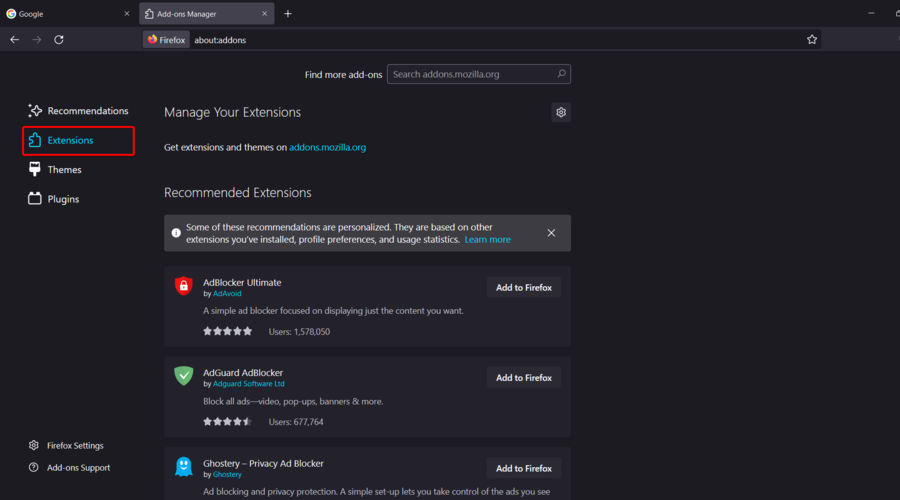The height and width of the screenshot is (500, 900).
Task: Open the Adguard Software Ltd author link
Action: 249,383
